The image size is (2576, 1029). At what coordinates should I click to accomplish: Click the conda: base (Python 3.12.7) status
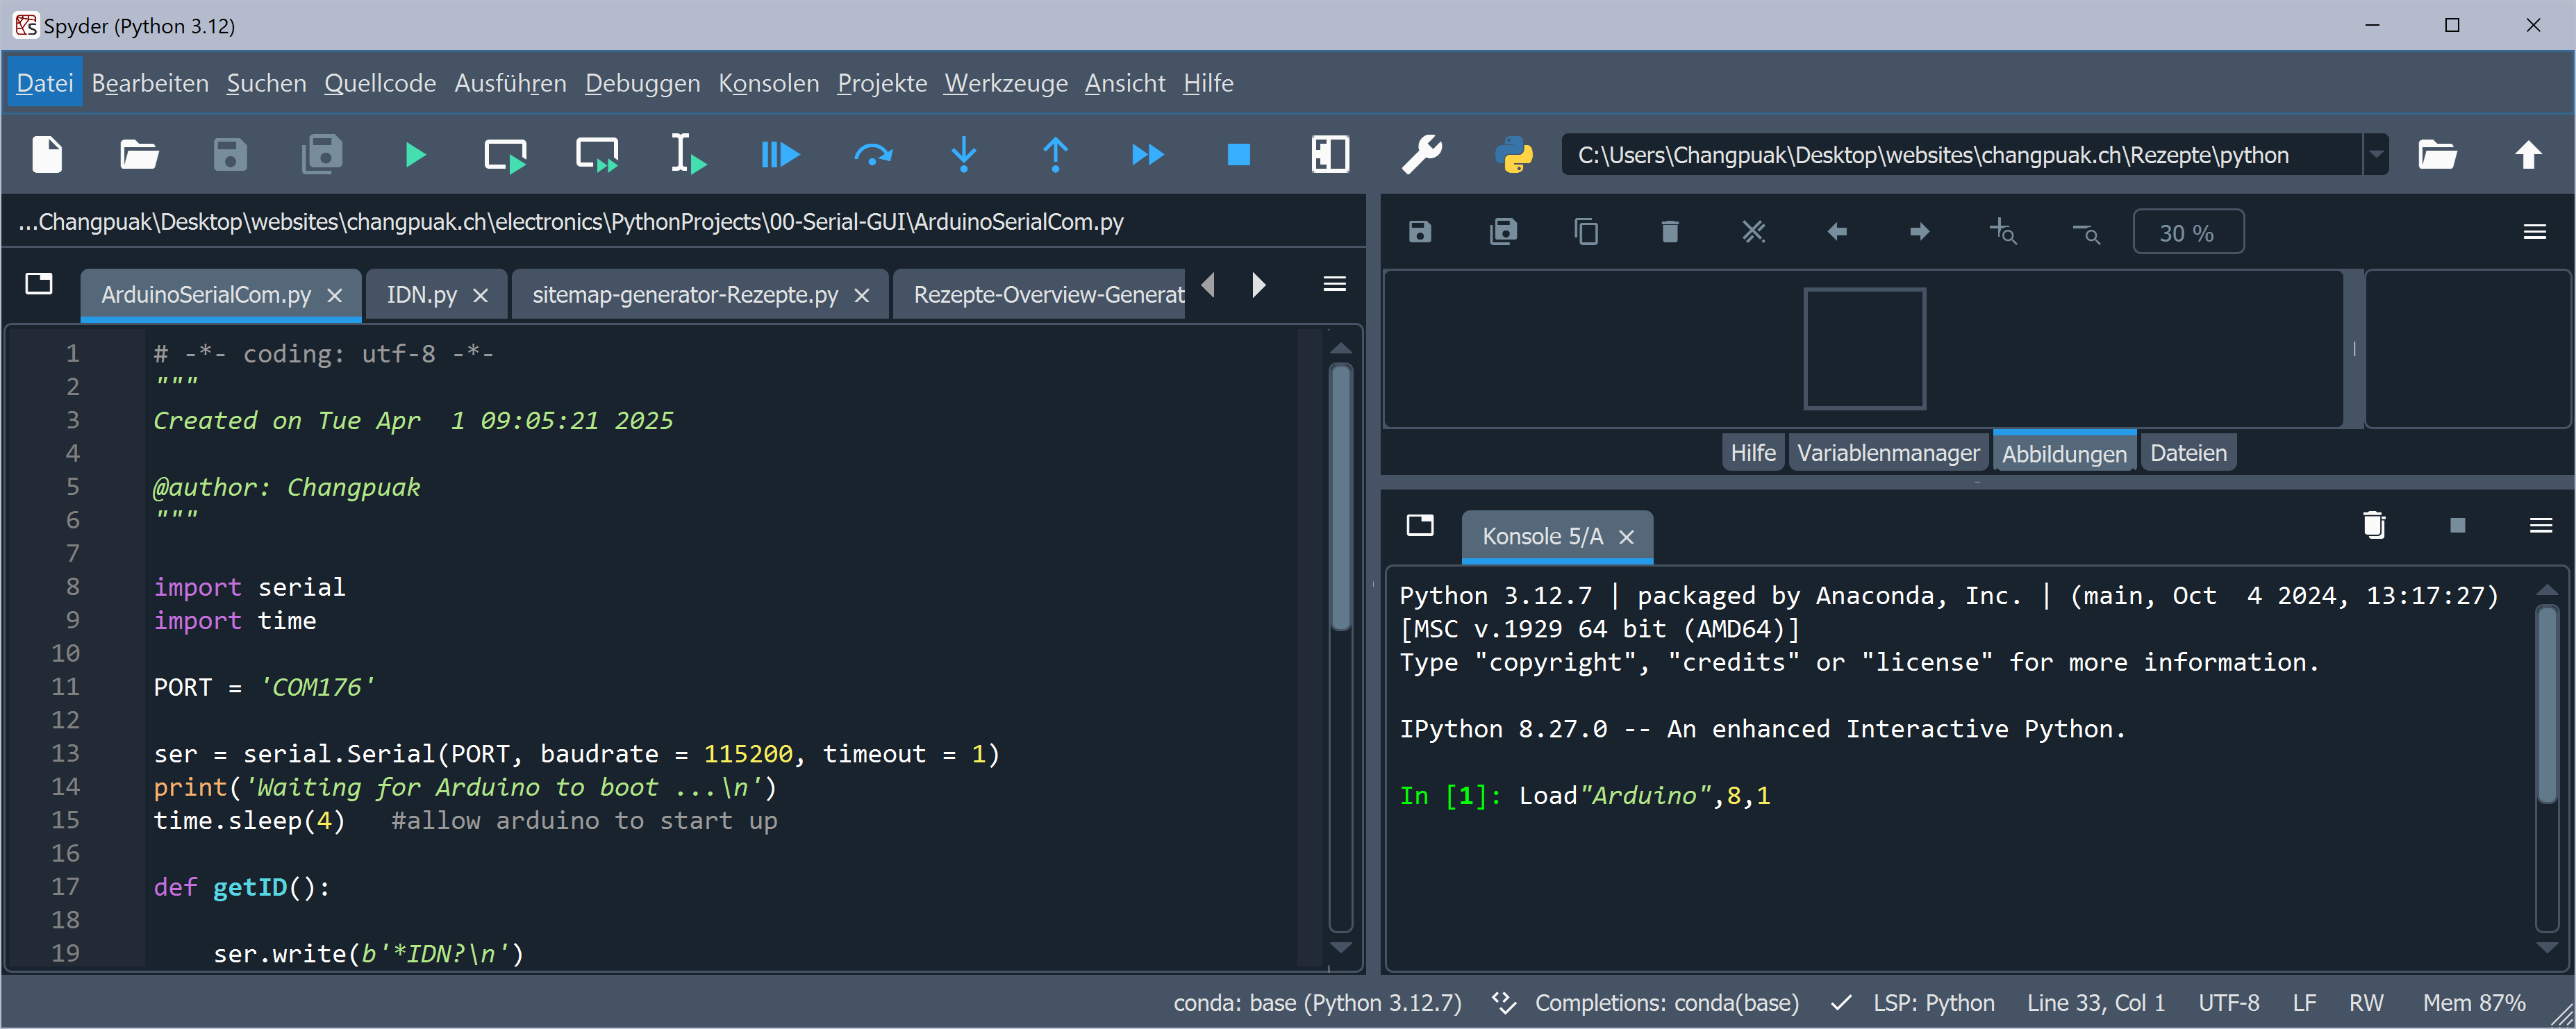point(1317,1003)
